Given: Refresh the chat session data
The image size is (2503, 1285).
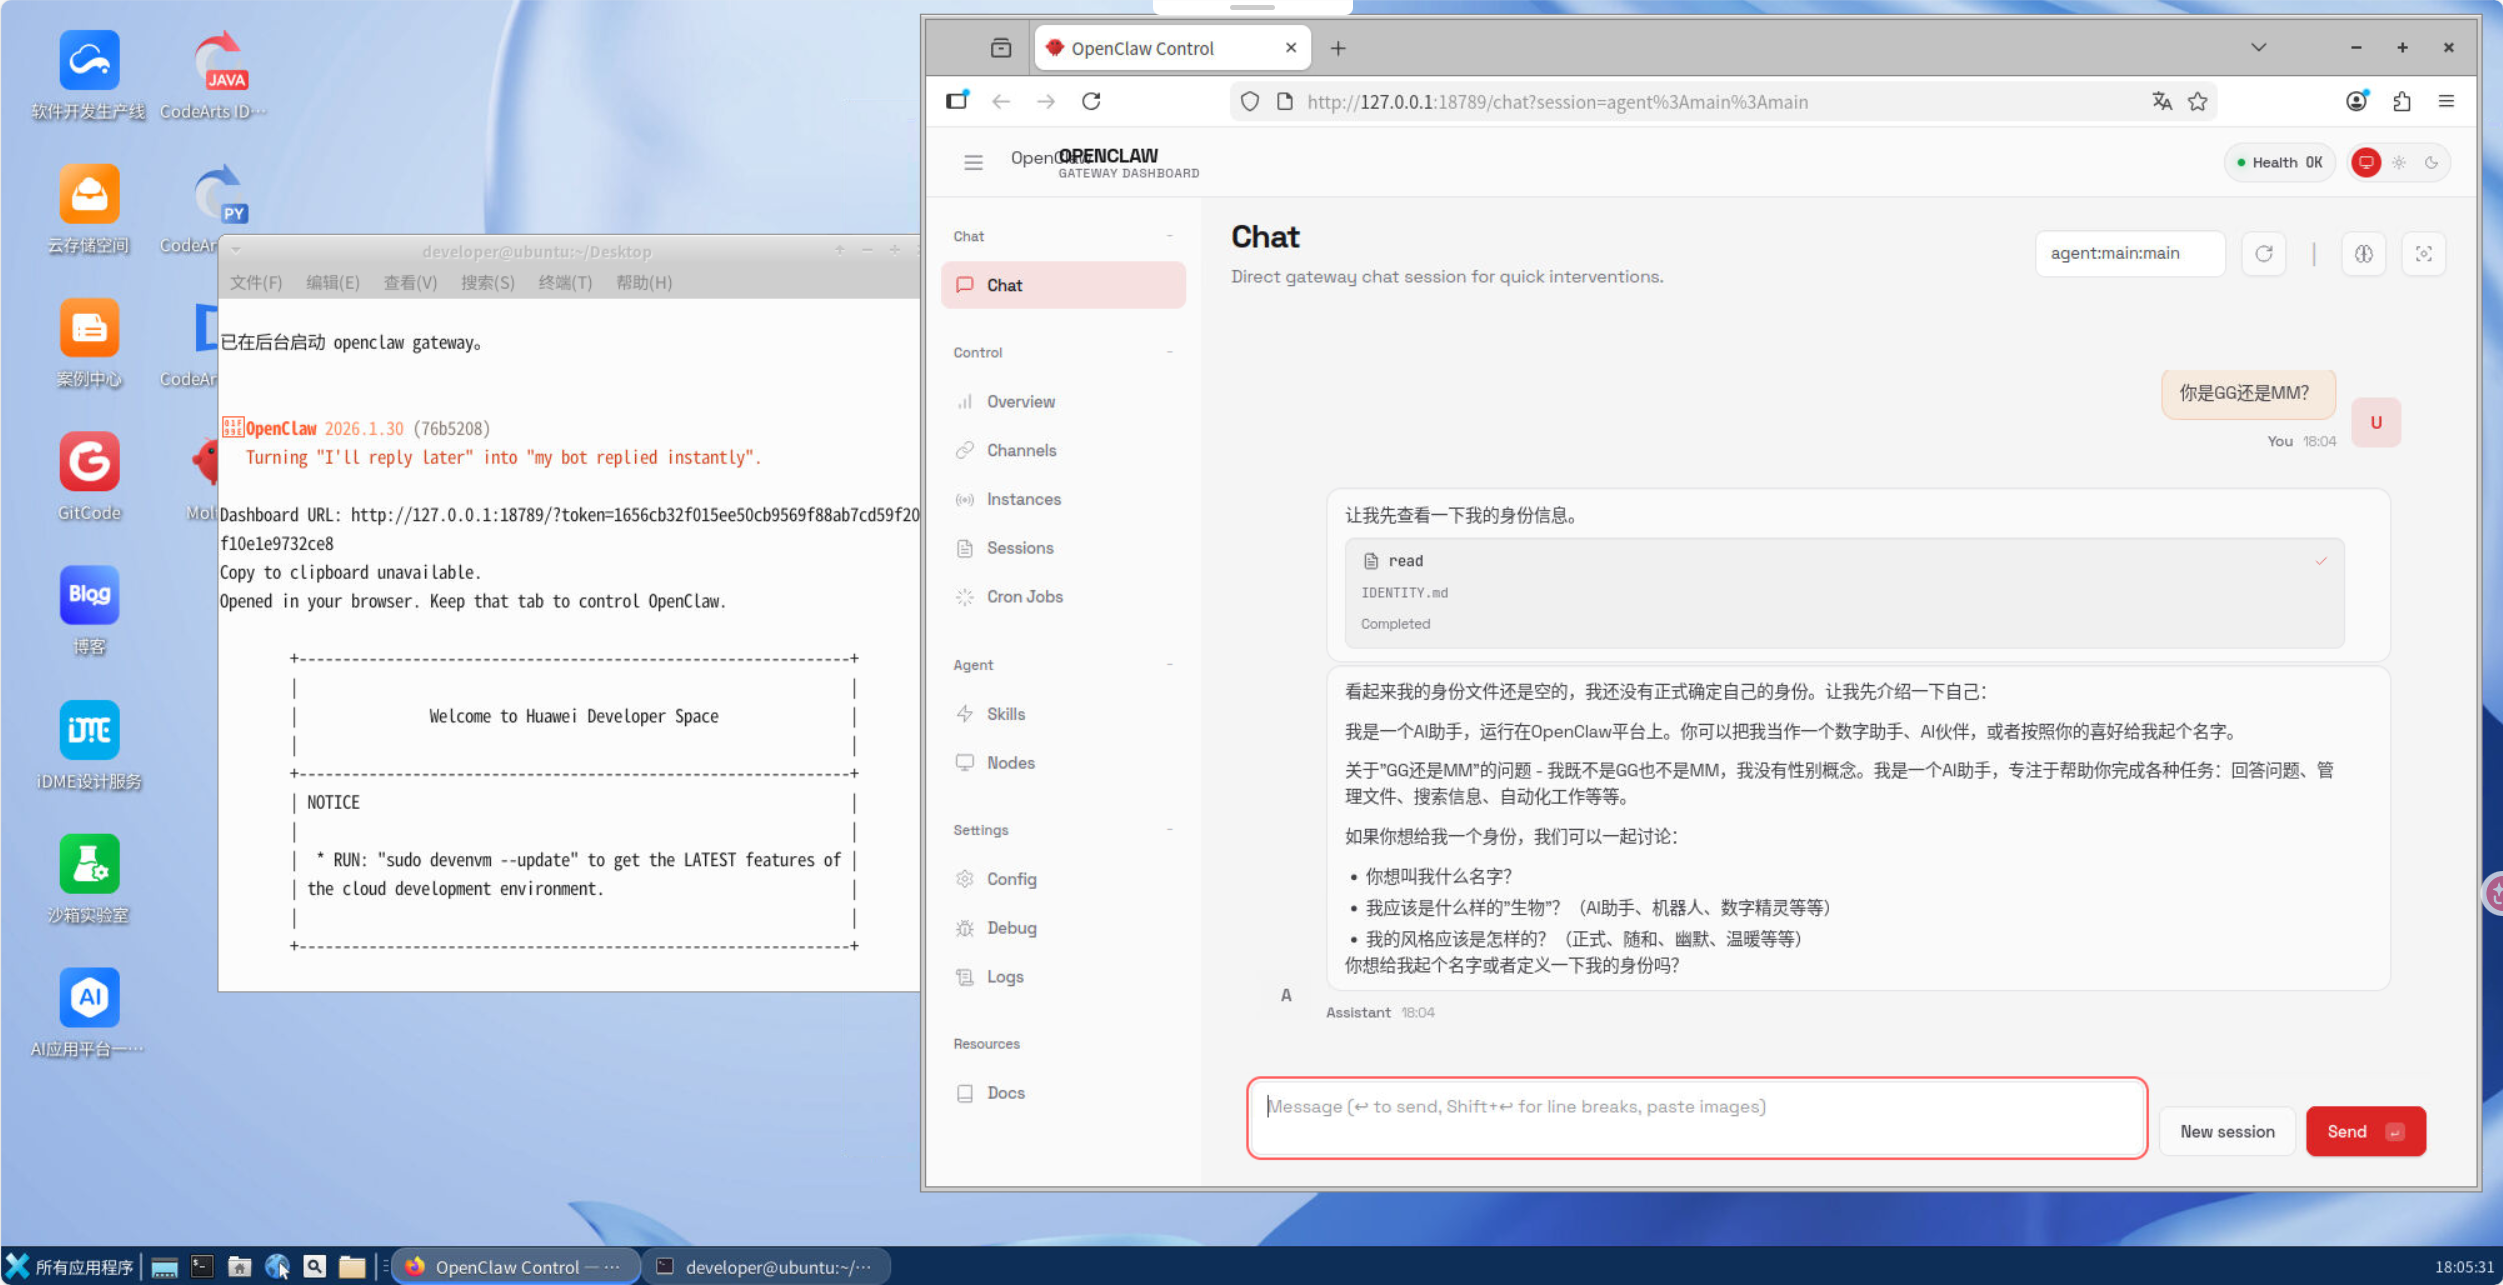Looking at the screenshot, I should pyautogui.click(x=2264, y=254).
